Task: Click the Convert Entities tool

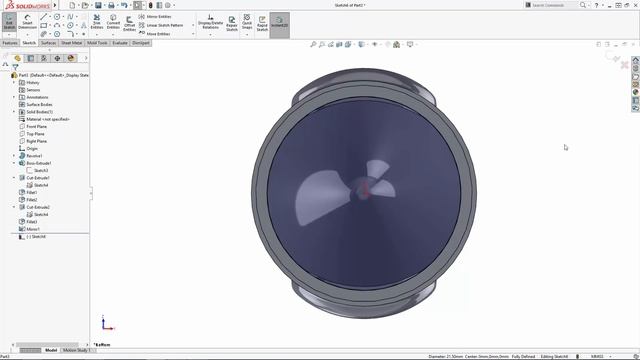Action: 113,21
